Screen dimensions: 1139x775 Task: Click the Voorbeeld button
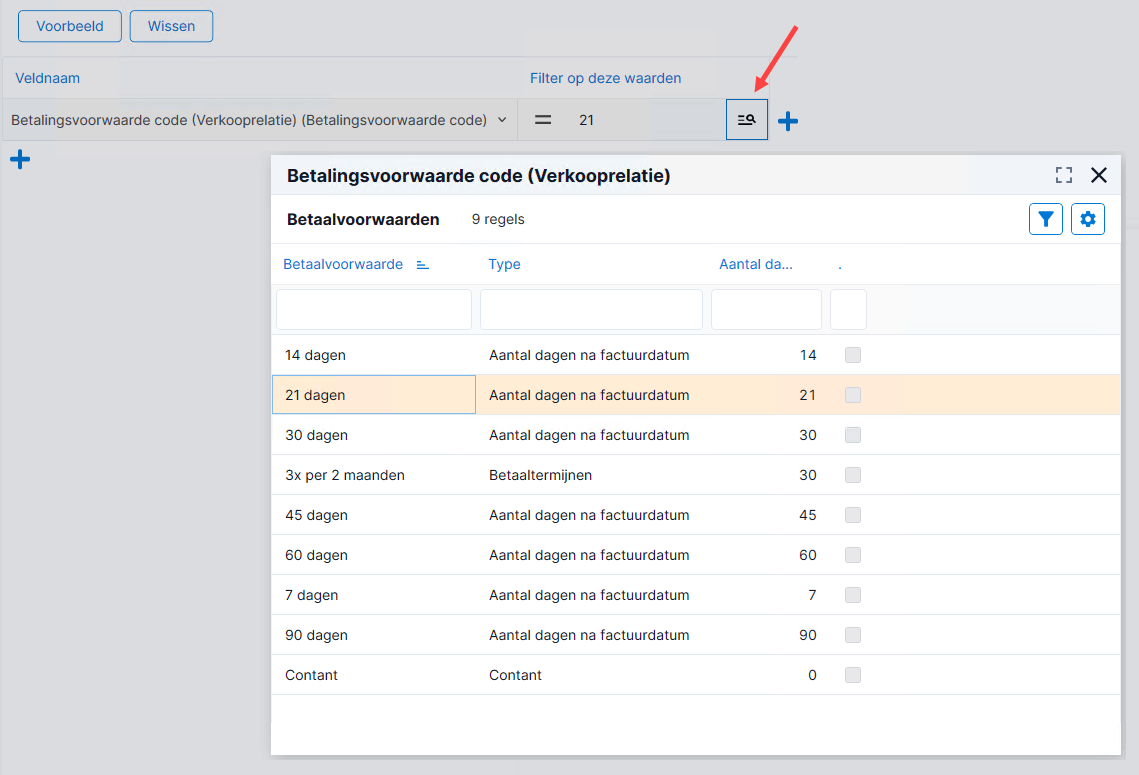70,26
